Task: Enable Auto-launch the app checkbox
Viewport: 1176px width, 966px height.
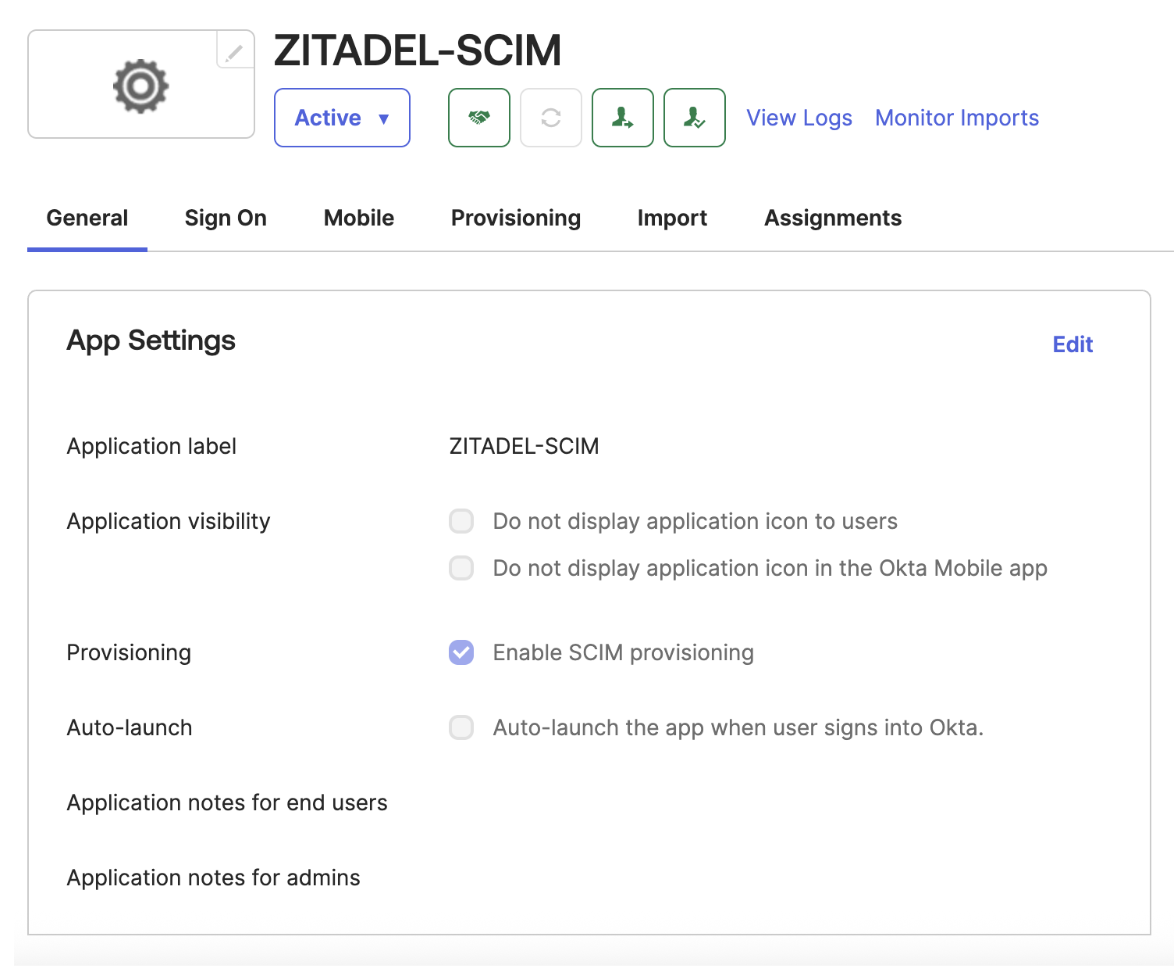Action: point(461,728)
